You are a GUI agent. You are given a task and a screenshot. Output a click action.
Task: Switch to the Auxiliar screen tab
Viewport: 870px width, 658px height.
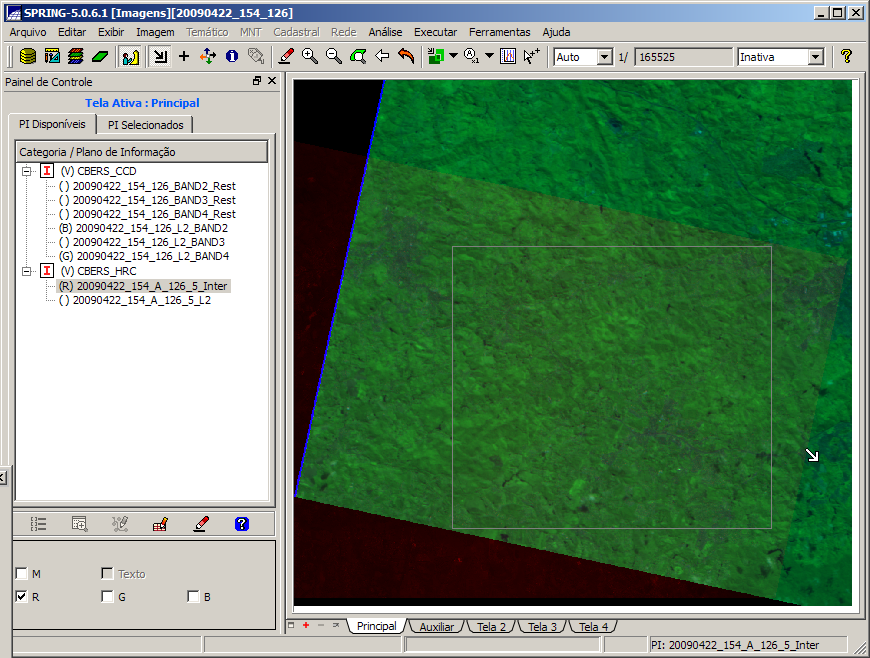436,627
